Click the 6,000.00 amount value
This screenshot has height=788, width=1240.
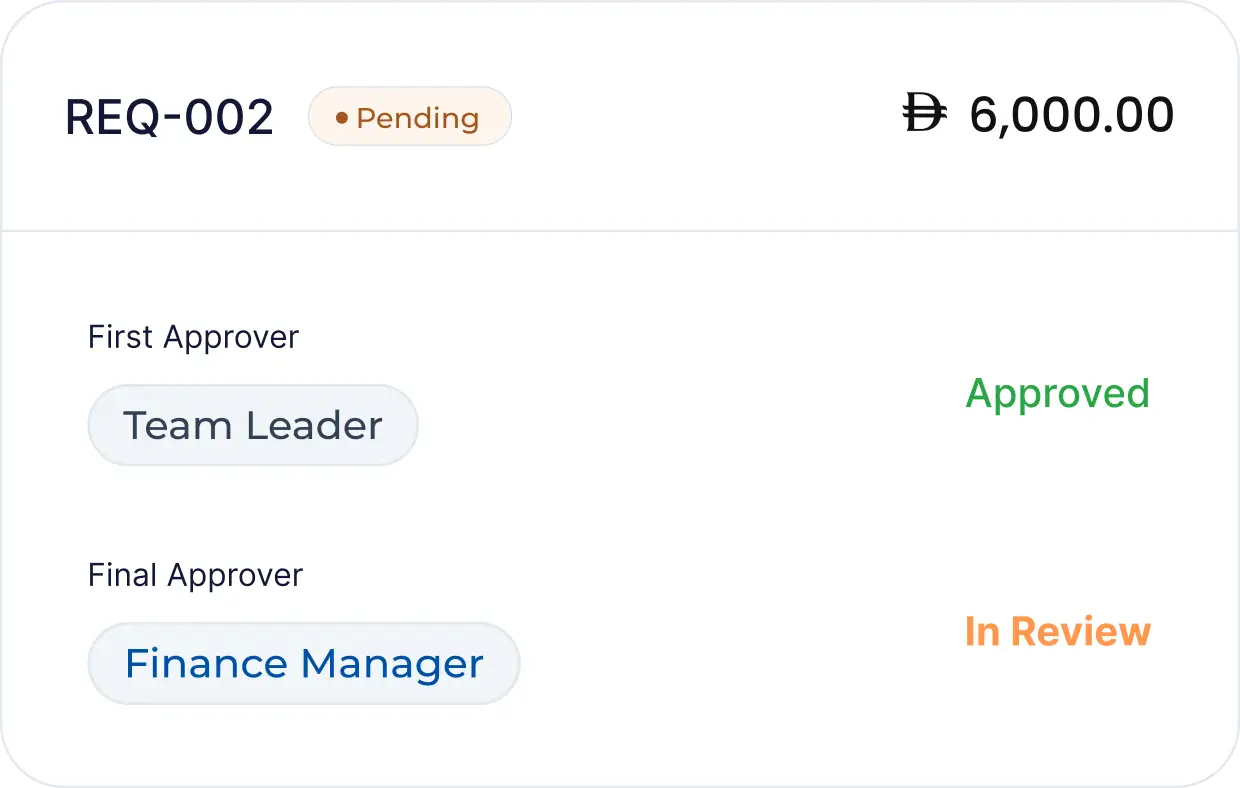[x=1071, y=115]
